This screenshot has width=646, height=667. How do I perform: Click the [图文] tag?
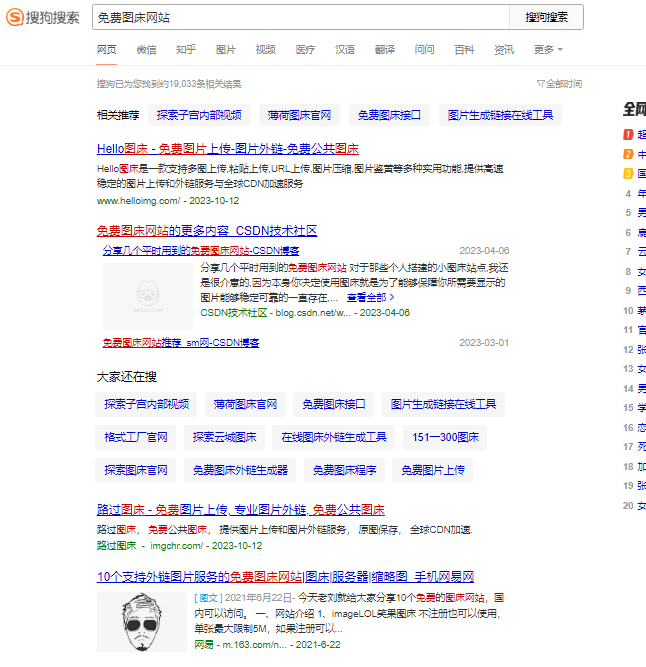pyautogui.click(x=208, y=598)
